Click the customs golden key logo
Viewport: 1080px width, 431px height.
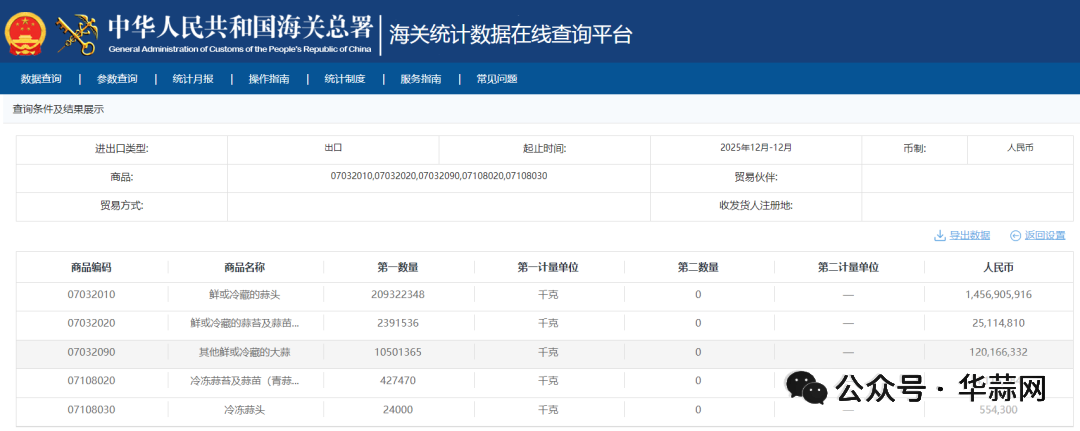77,33
